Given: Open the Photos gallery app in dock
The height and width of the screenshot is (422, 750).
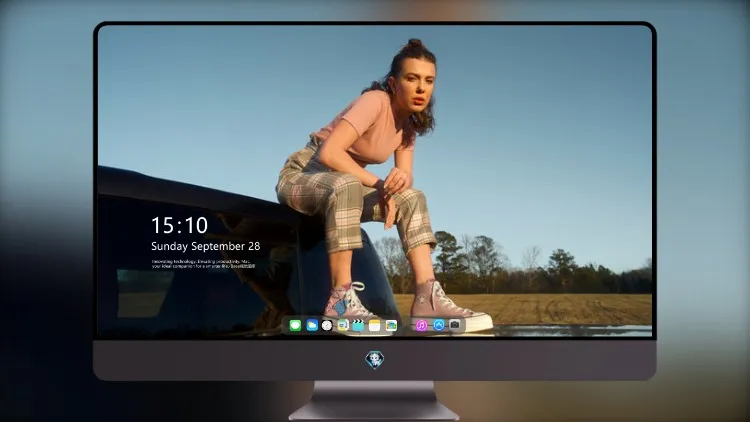Looking at the screenshot, I should click(391, 325).
